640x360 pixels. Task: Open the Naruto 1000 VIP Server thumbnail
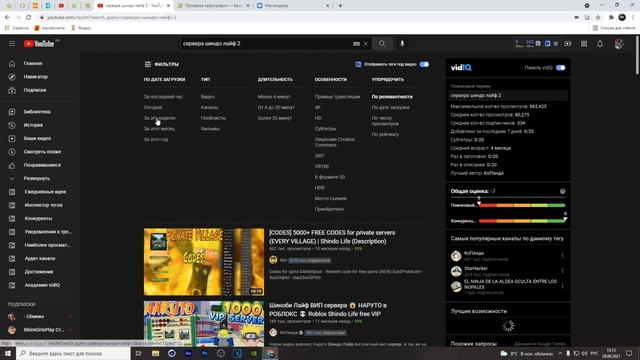tap(204, 324)
